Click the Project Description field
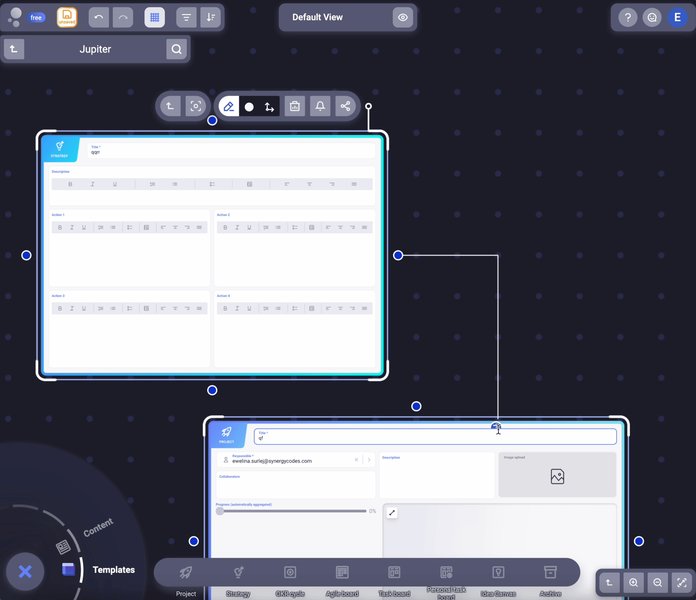696x600 pixels. pos(437,474)
